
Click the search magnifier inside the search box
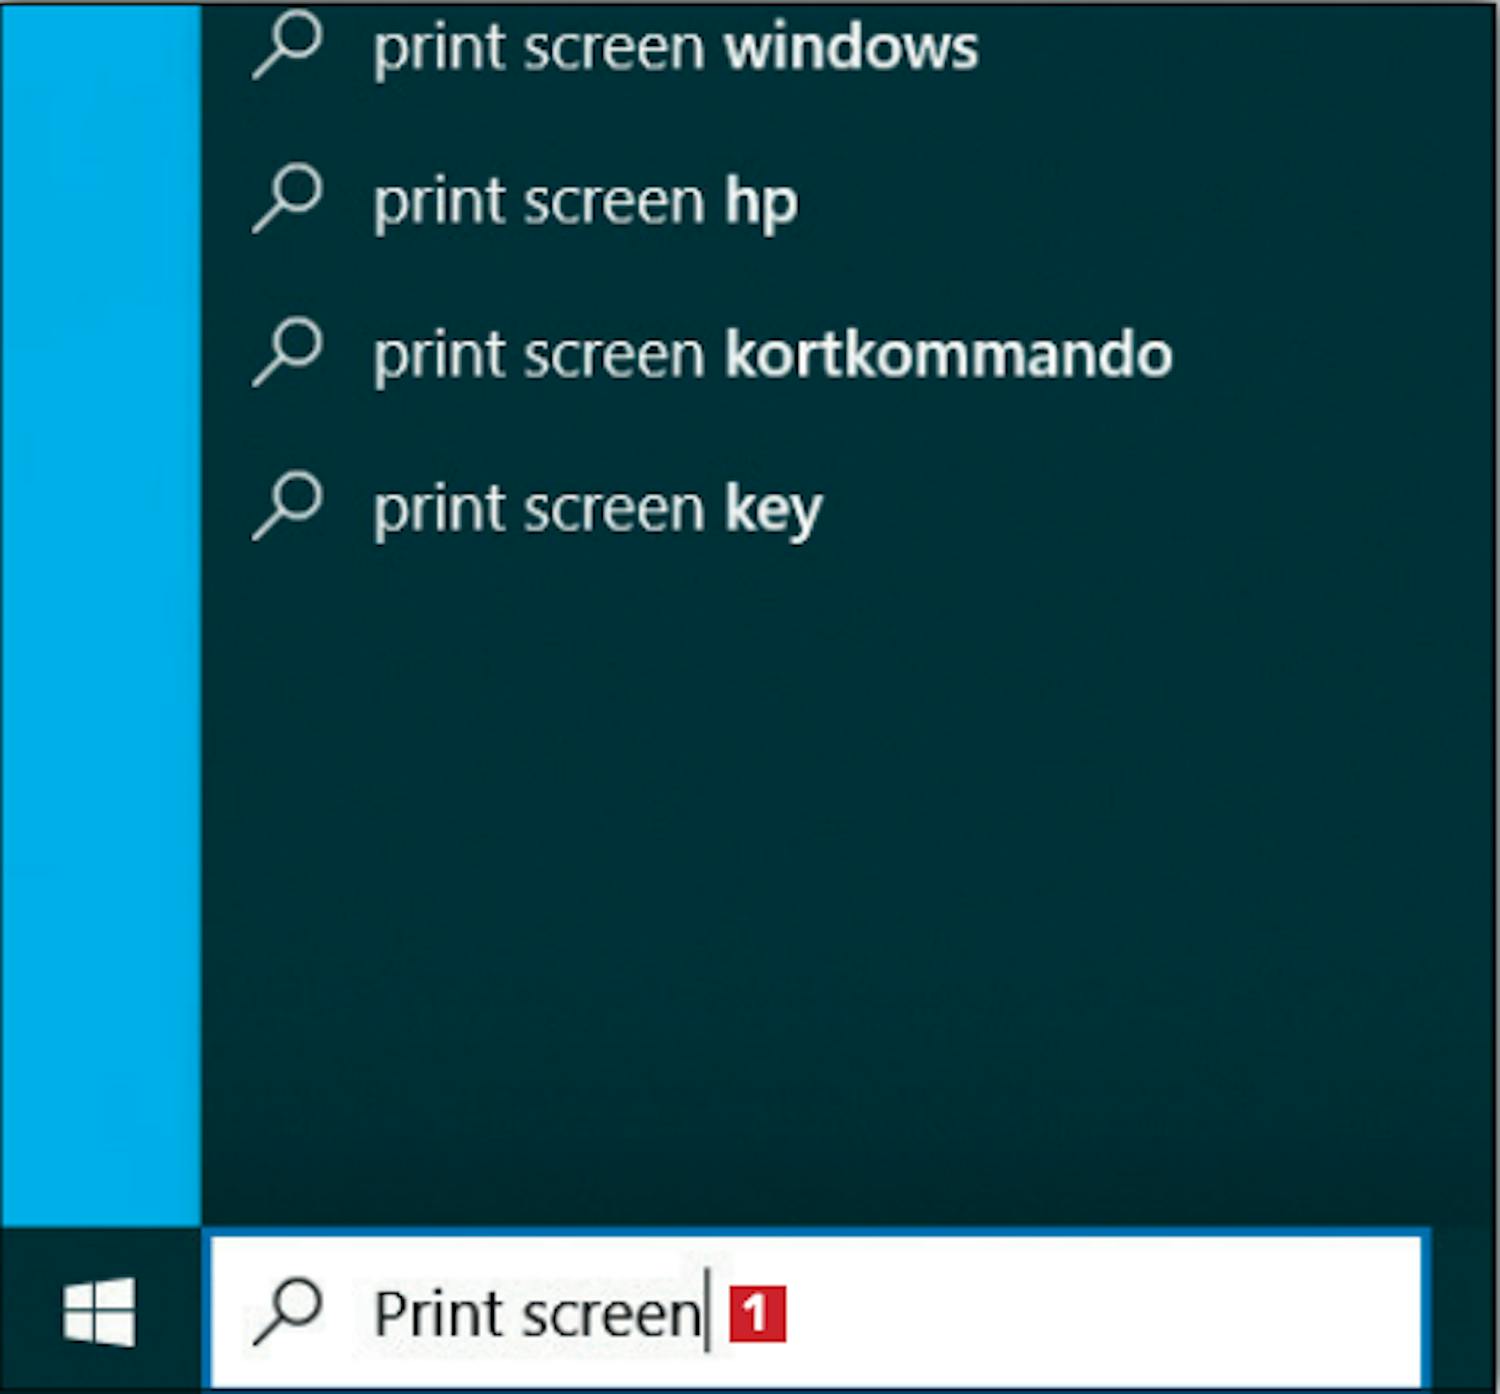(287, 1311)
